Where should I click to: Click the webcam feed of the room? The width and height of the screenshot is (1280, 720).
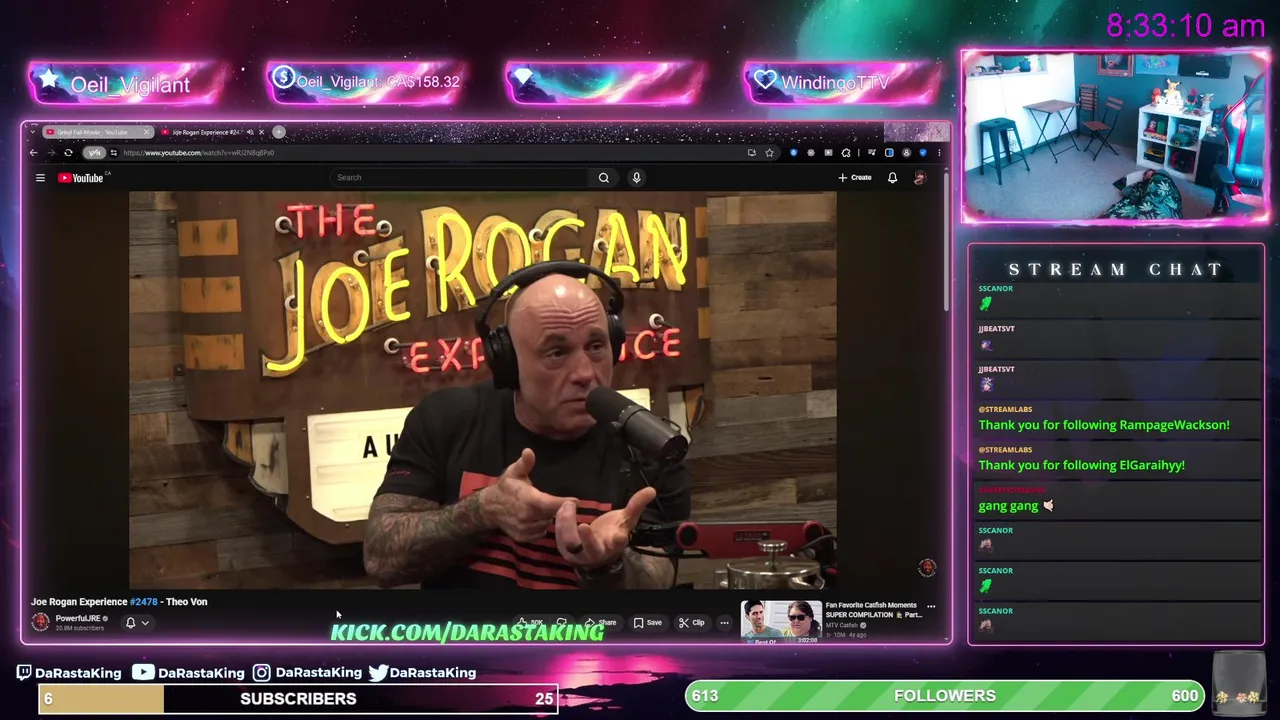[x=1116, y=137]
